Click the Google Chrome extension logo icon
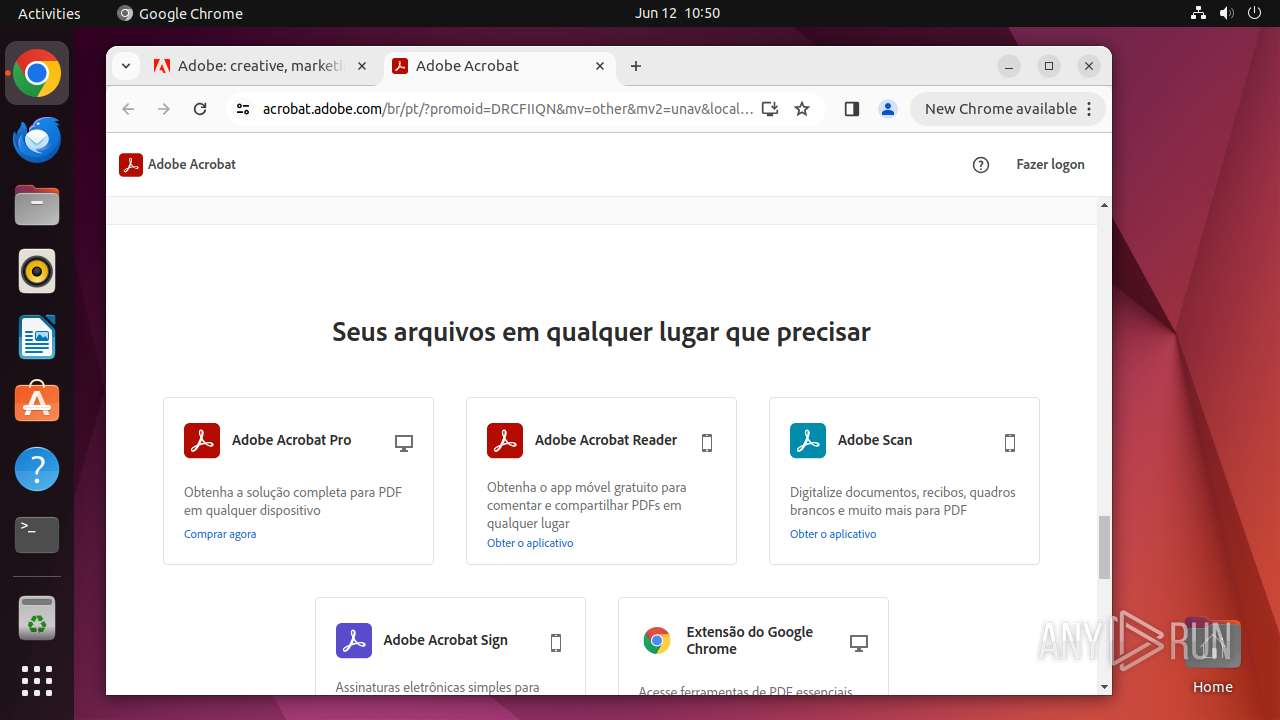1280x720 pixels. tap(657, 640)
